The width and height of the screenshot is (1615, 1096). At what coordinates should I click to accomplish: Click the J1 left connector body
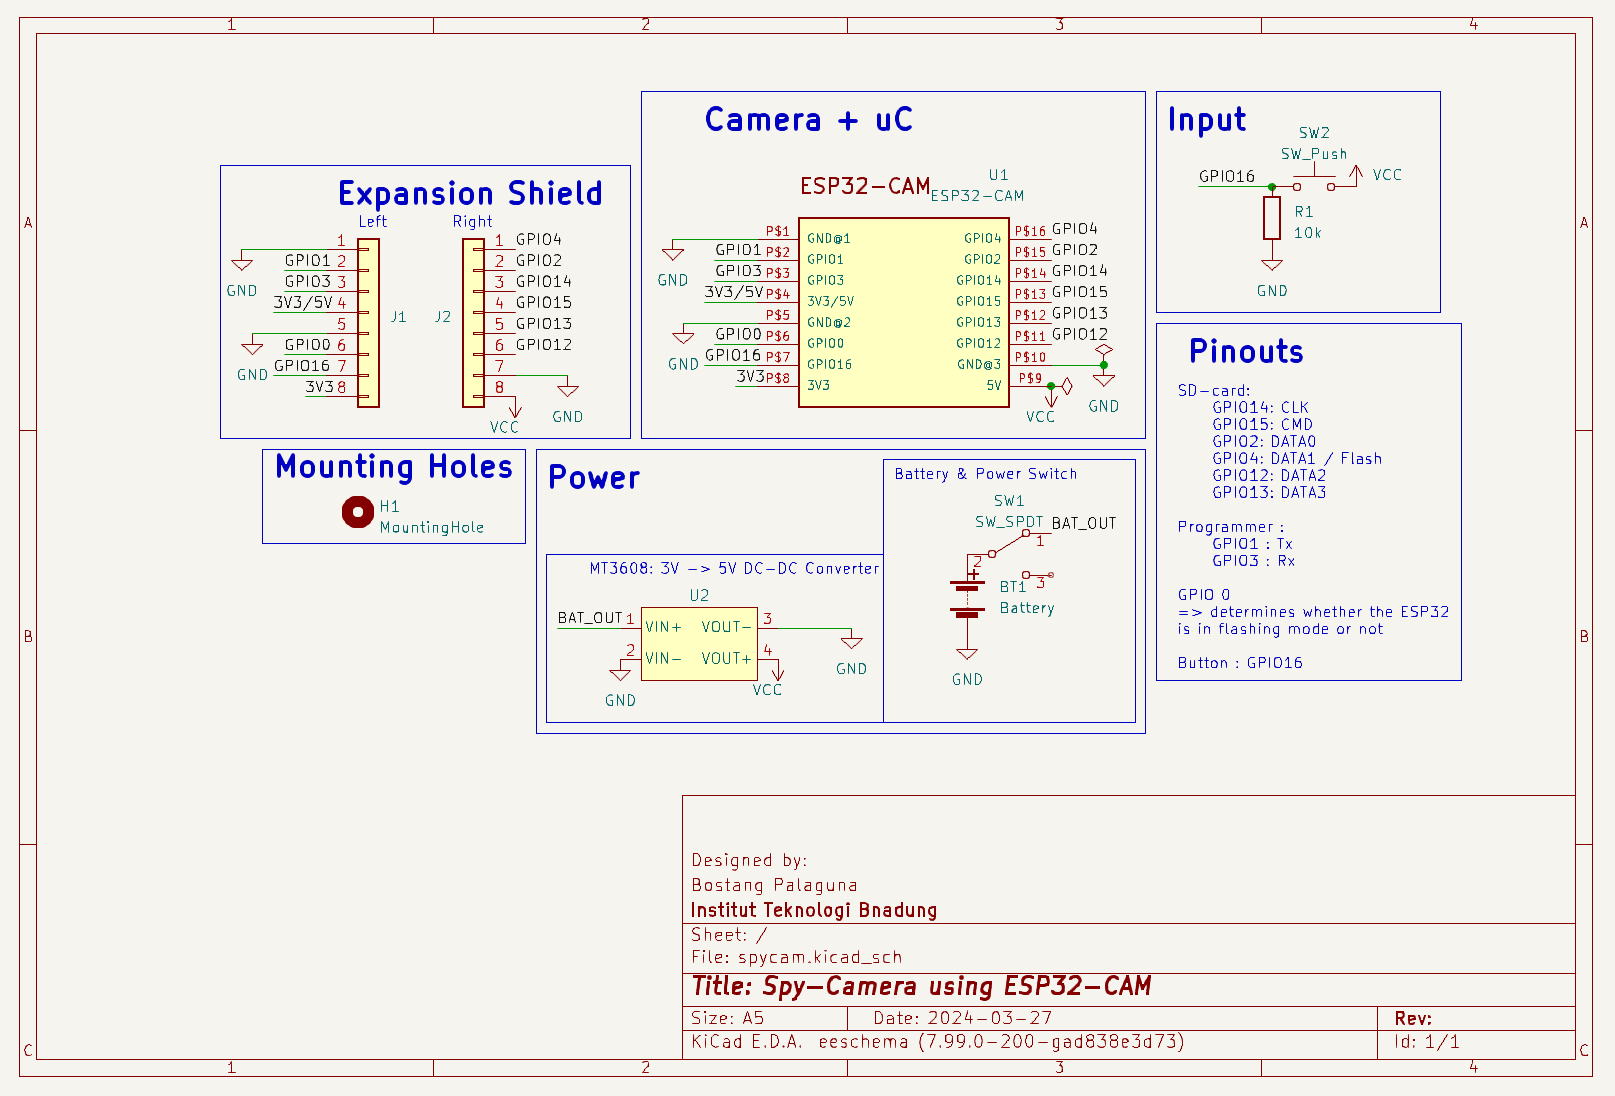pyautogui.click(x=368, y=323)
